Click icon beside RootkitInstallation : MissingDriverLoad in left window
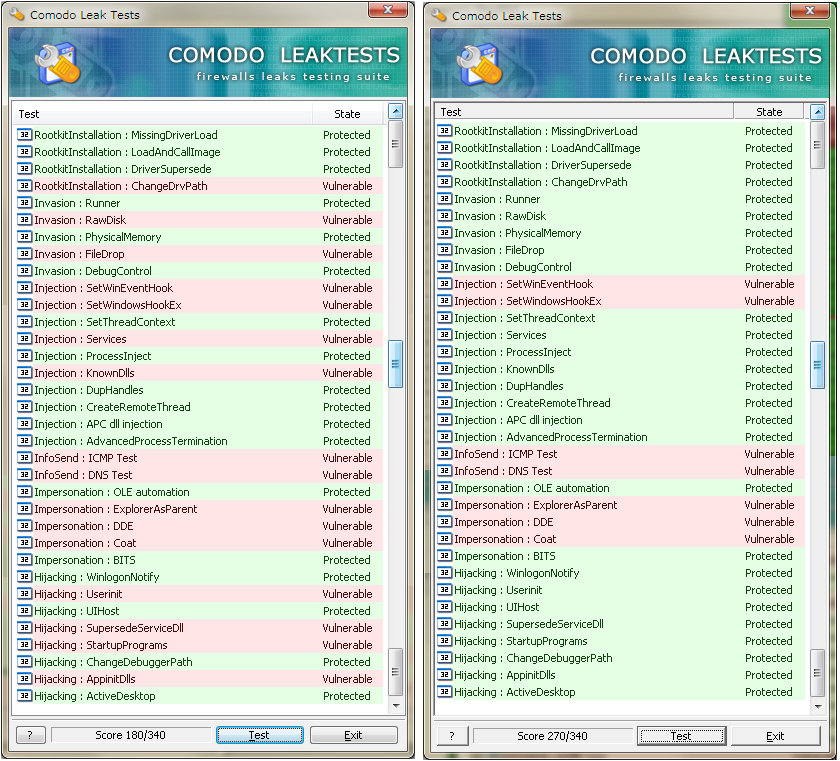Viewport: 840px width, 761px height. [x=24, y=134]
